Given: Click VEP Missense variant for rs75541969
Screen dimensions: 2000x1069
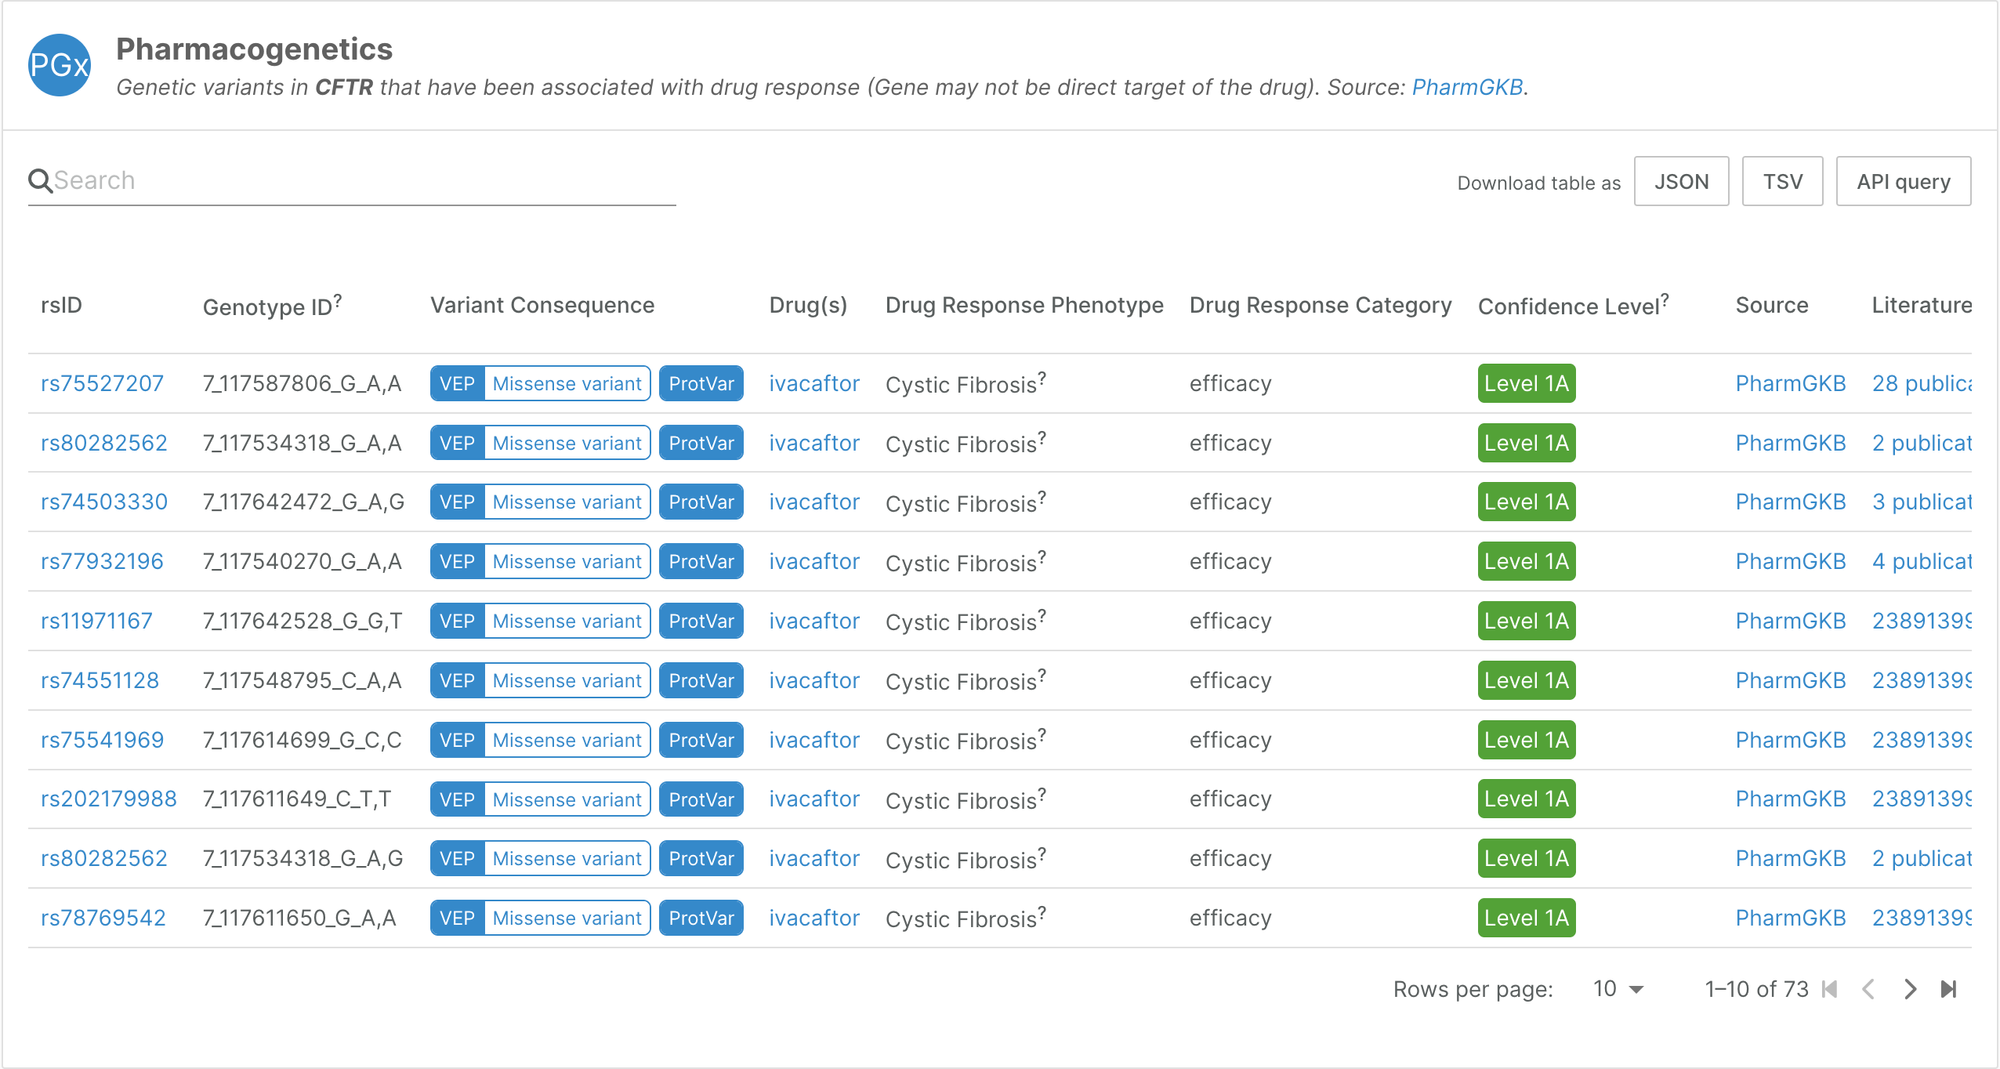Looking at the screenshot, I should [x=540, y=740].
